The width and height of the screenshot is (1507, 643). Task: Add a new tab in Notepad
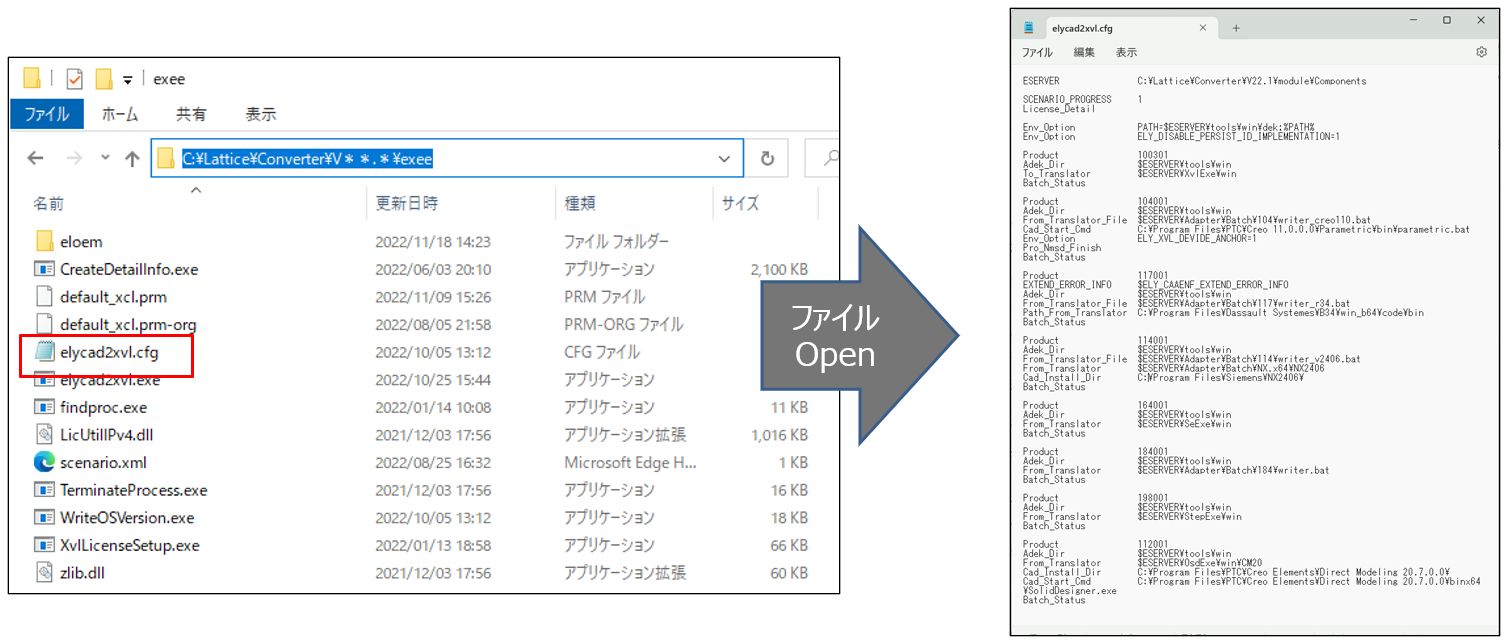[x=1236, y=28]
